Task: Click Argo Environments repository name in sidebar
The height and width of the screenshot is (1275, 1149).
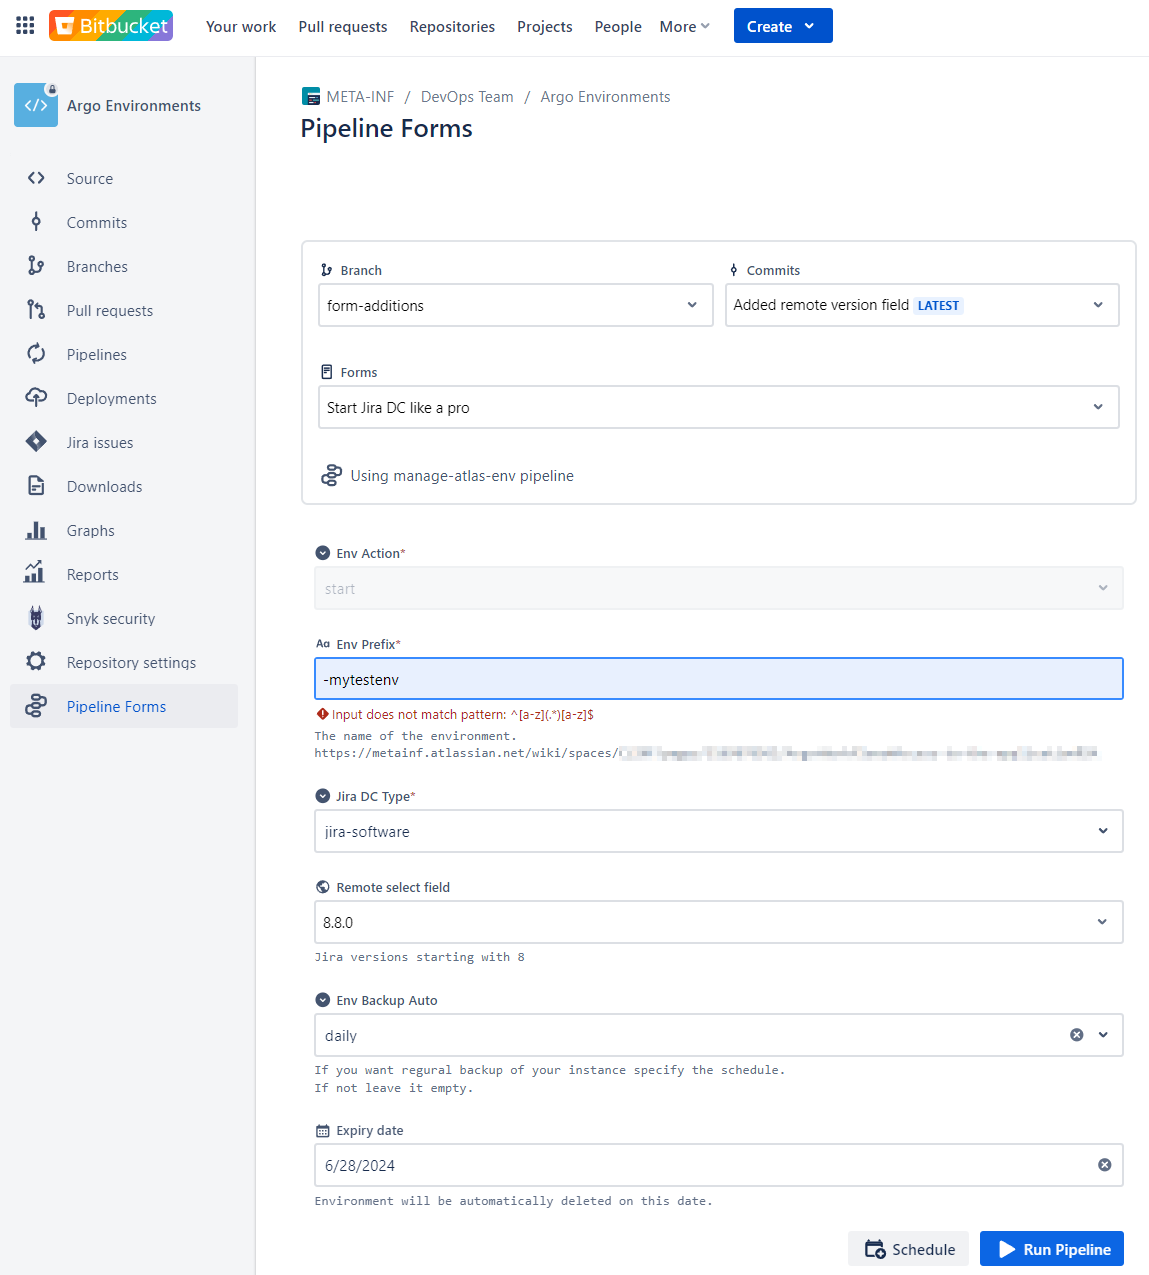Action: 134,106
